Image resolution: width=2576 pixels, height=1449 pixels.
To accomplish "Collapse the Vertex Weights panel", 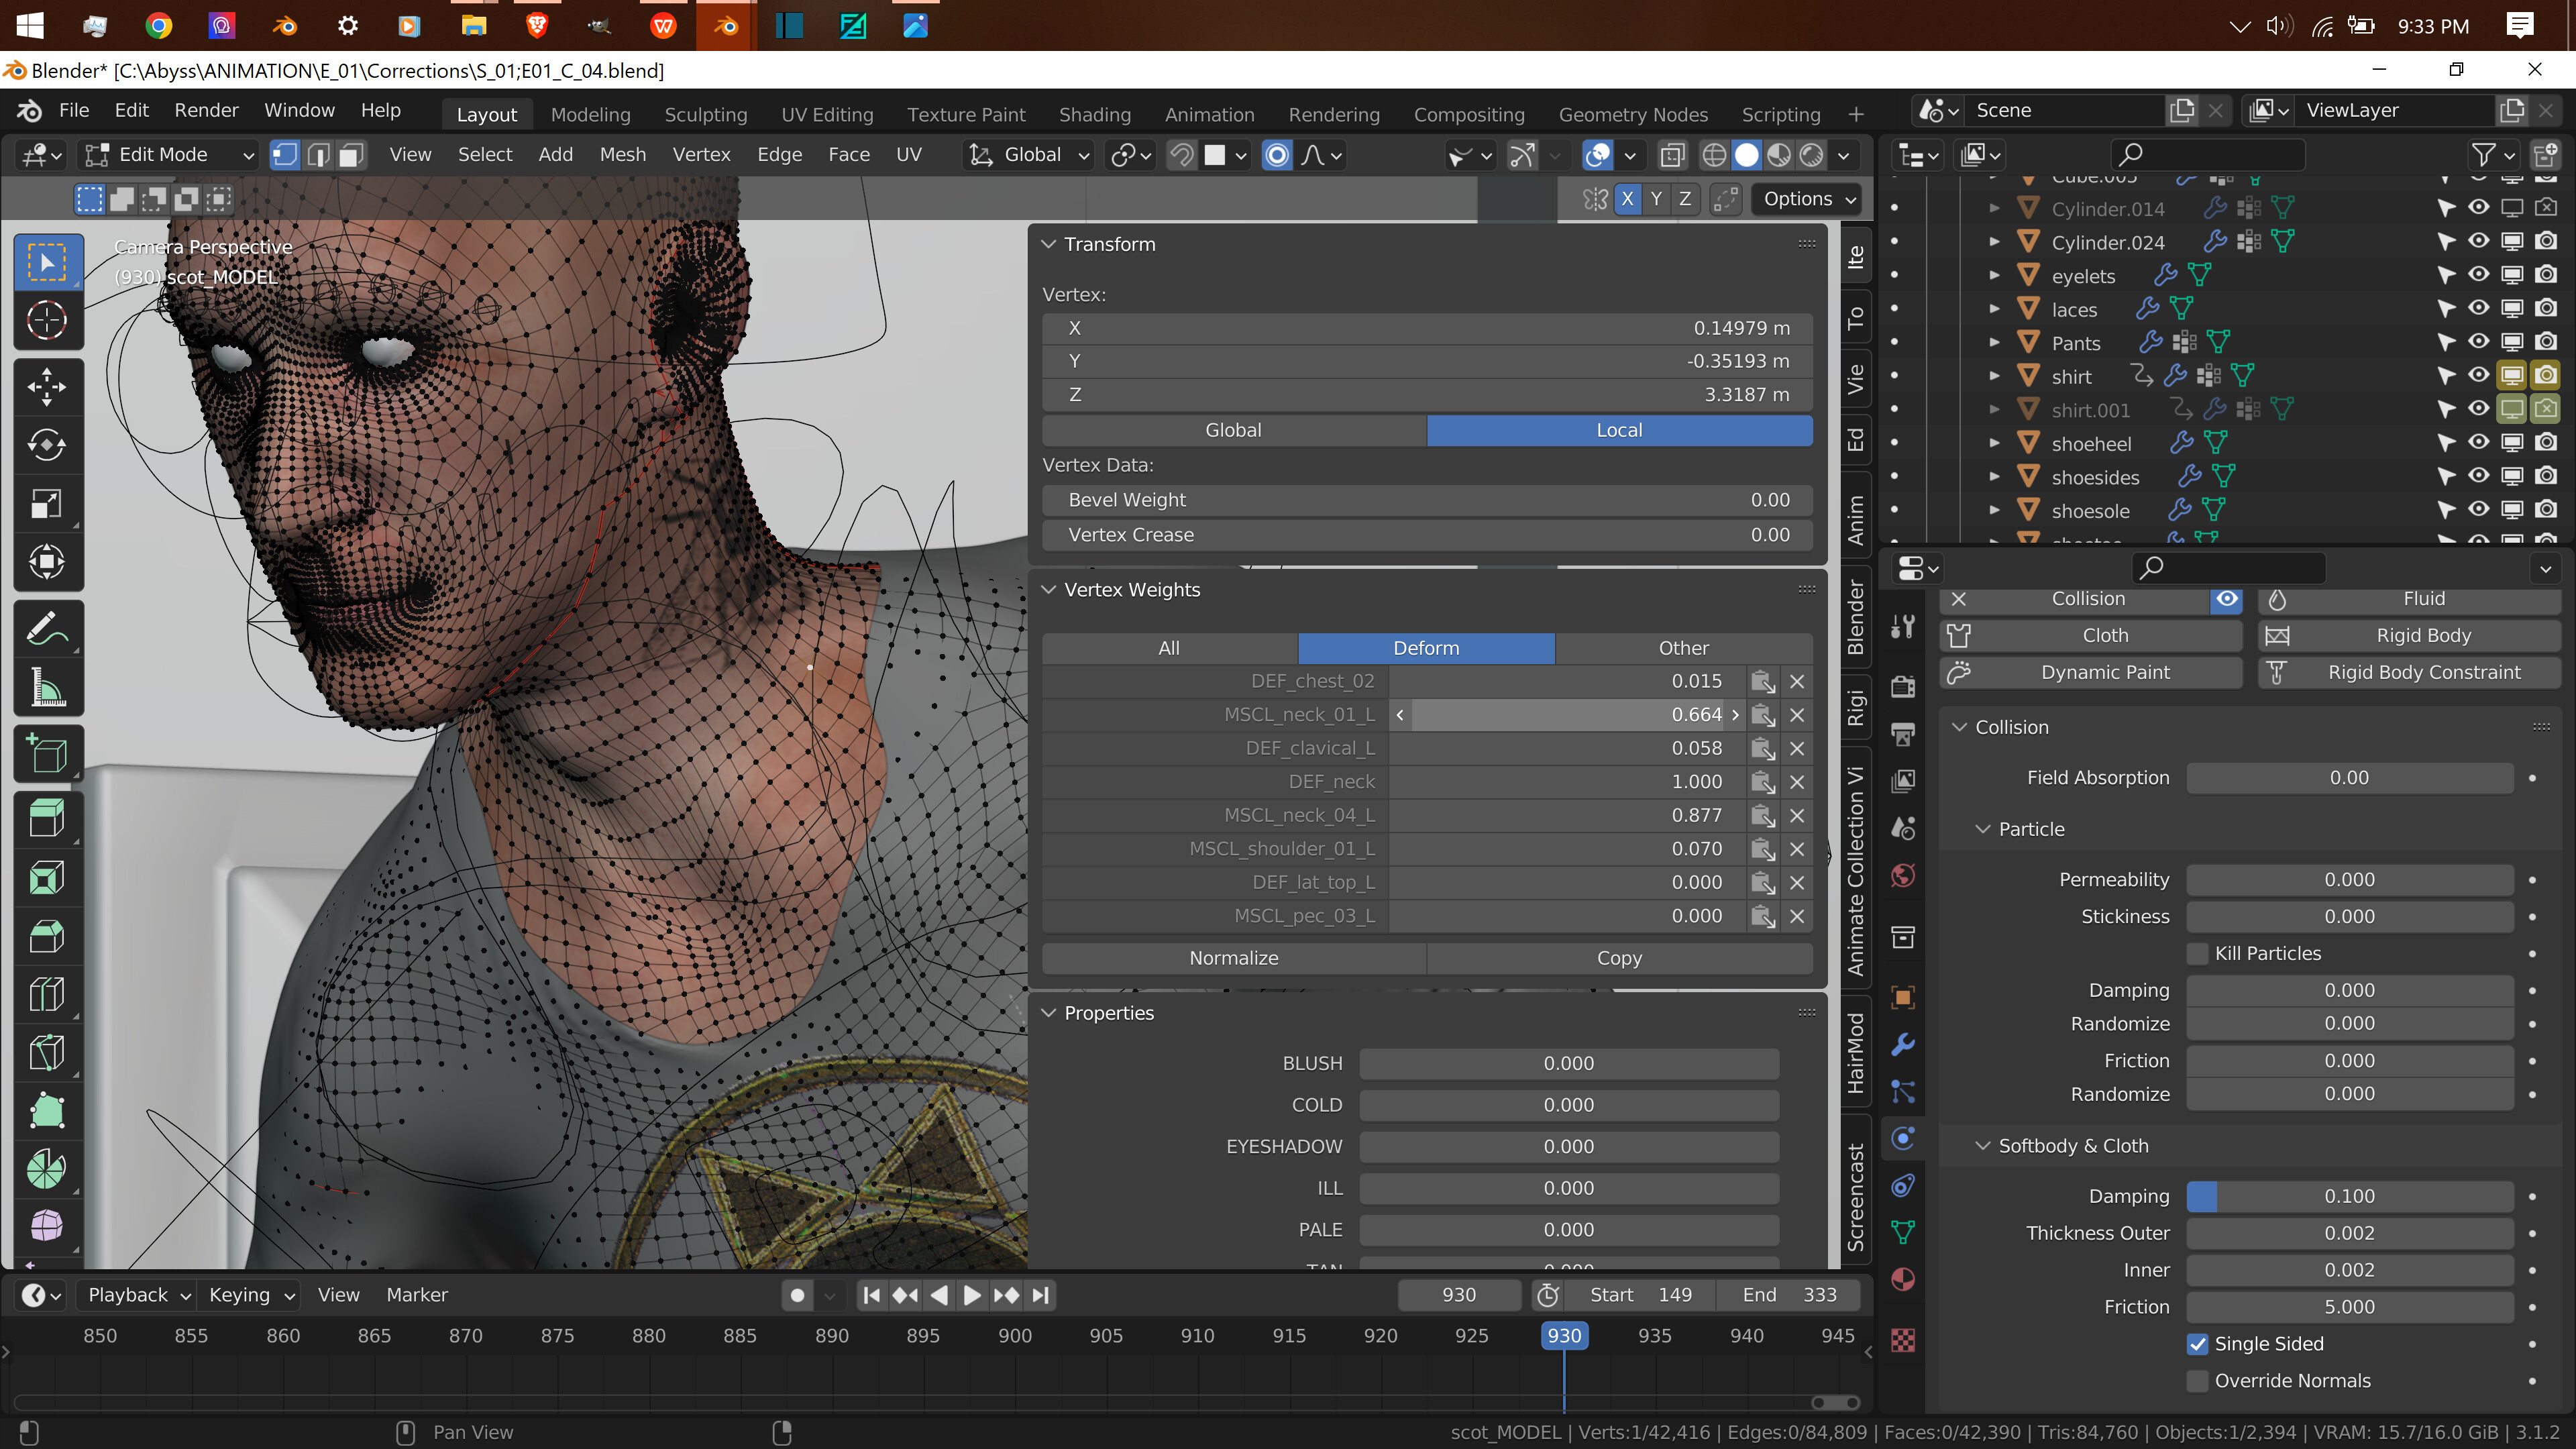I will (x=1049, y=590).
